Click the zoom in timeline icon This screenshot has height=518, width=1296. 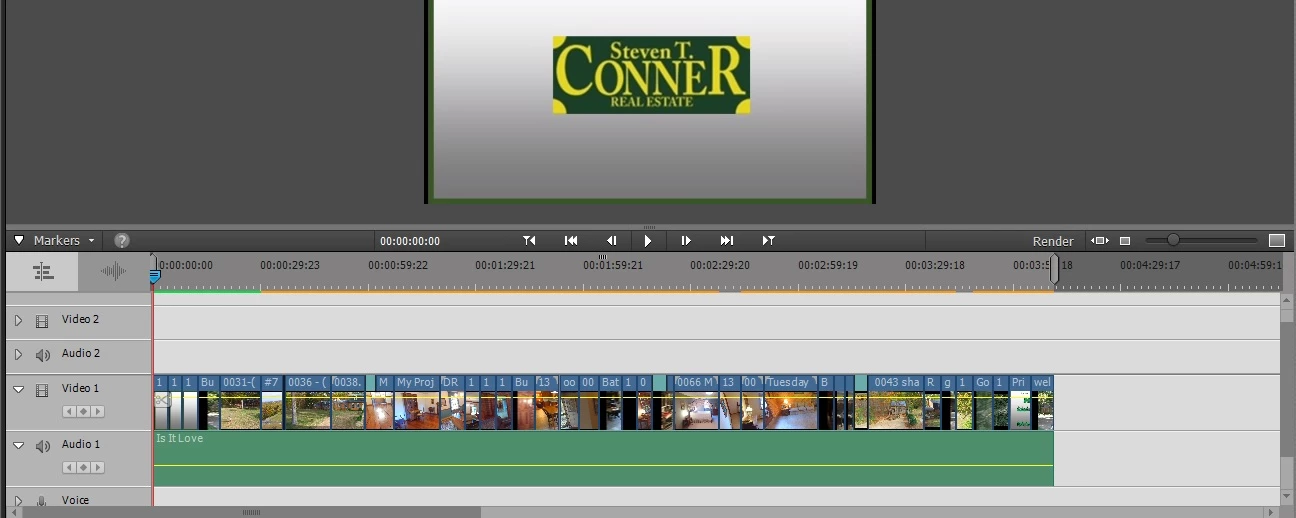pyautogui.click(x=1277, y=241)
